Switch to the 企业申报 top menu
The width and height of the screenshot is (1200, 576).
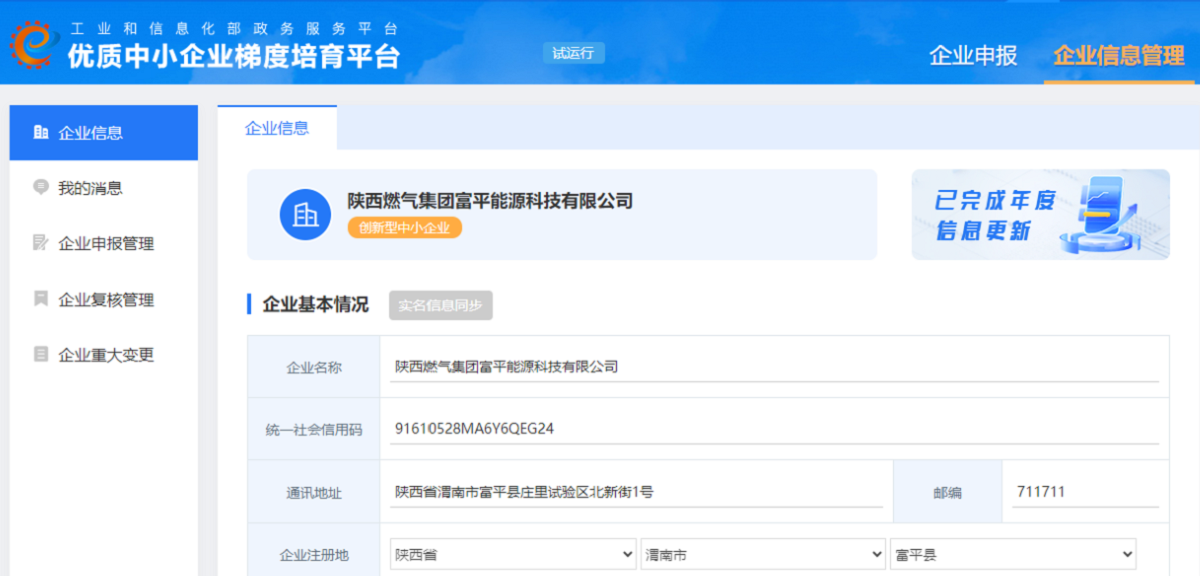tap(973, 56)
